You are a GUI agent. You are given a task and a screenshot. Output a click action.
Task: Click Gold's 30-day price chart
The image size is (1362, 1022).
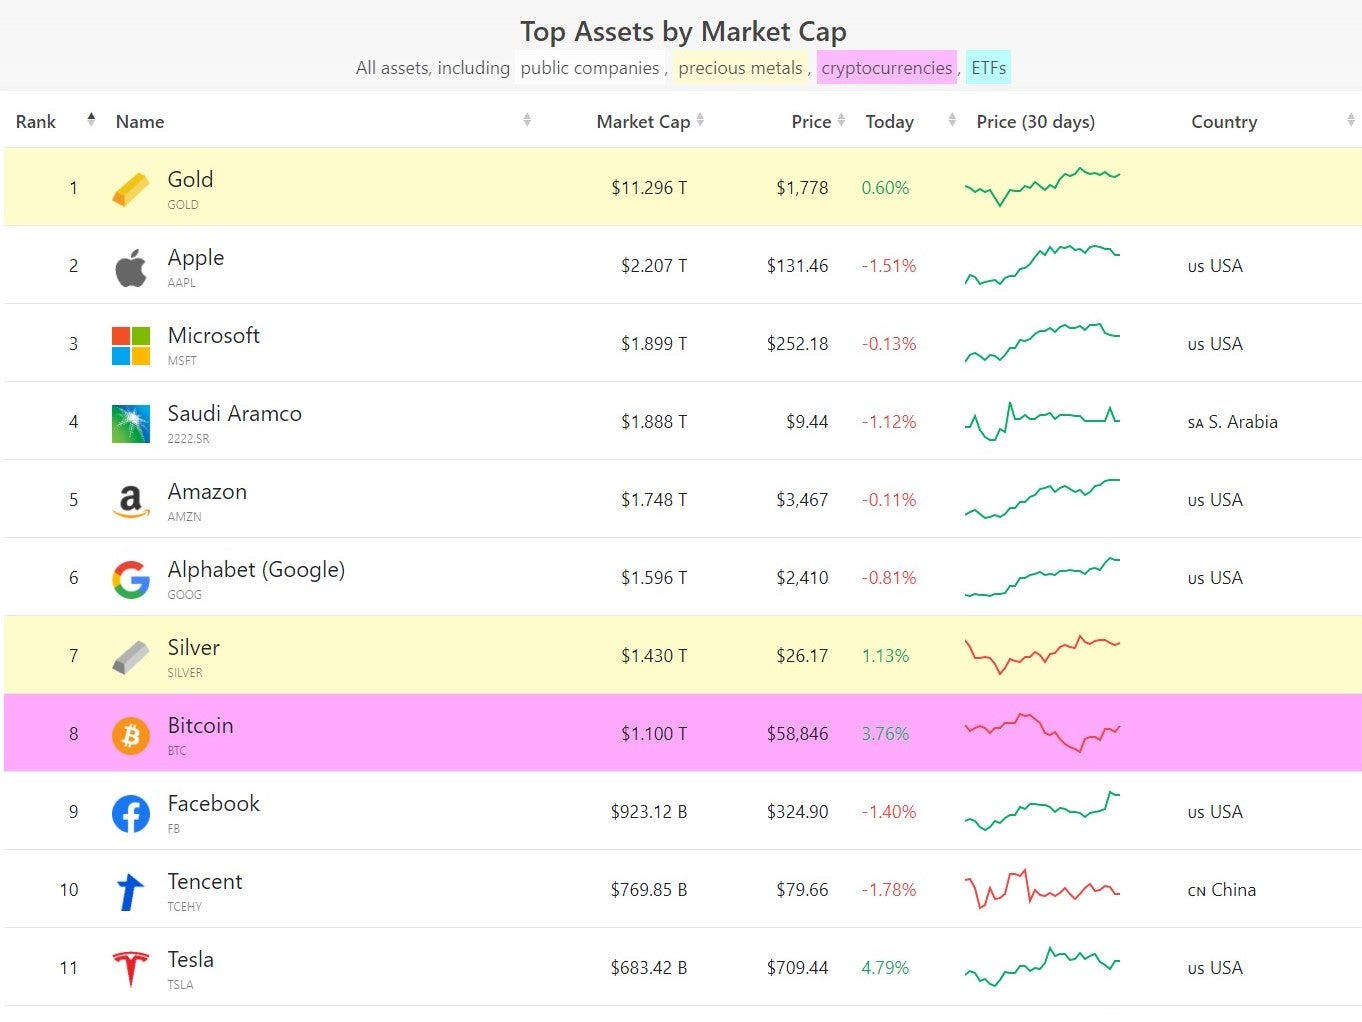coord(1042,187)
